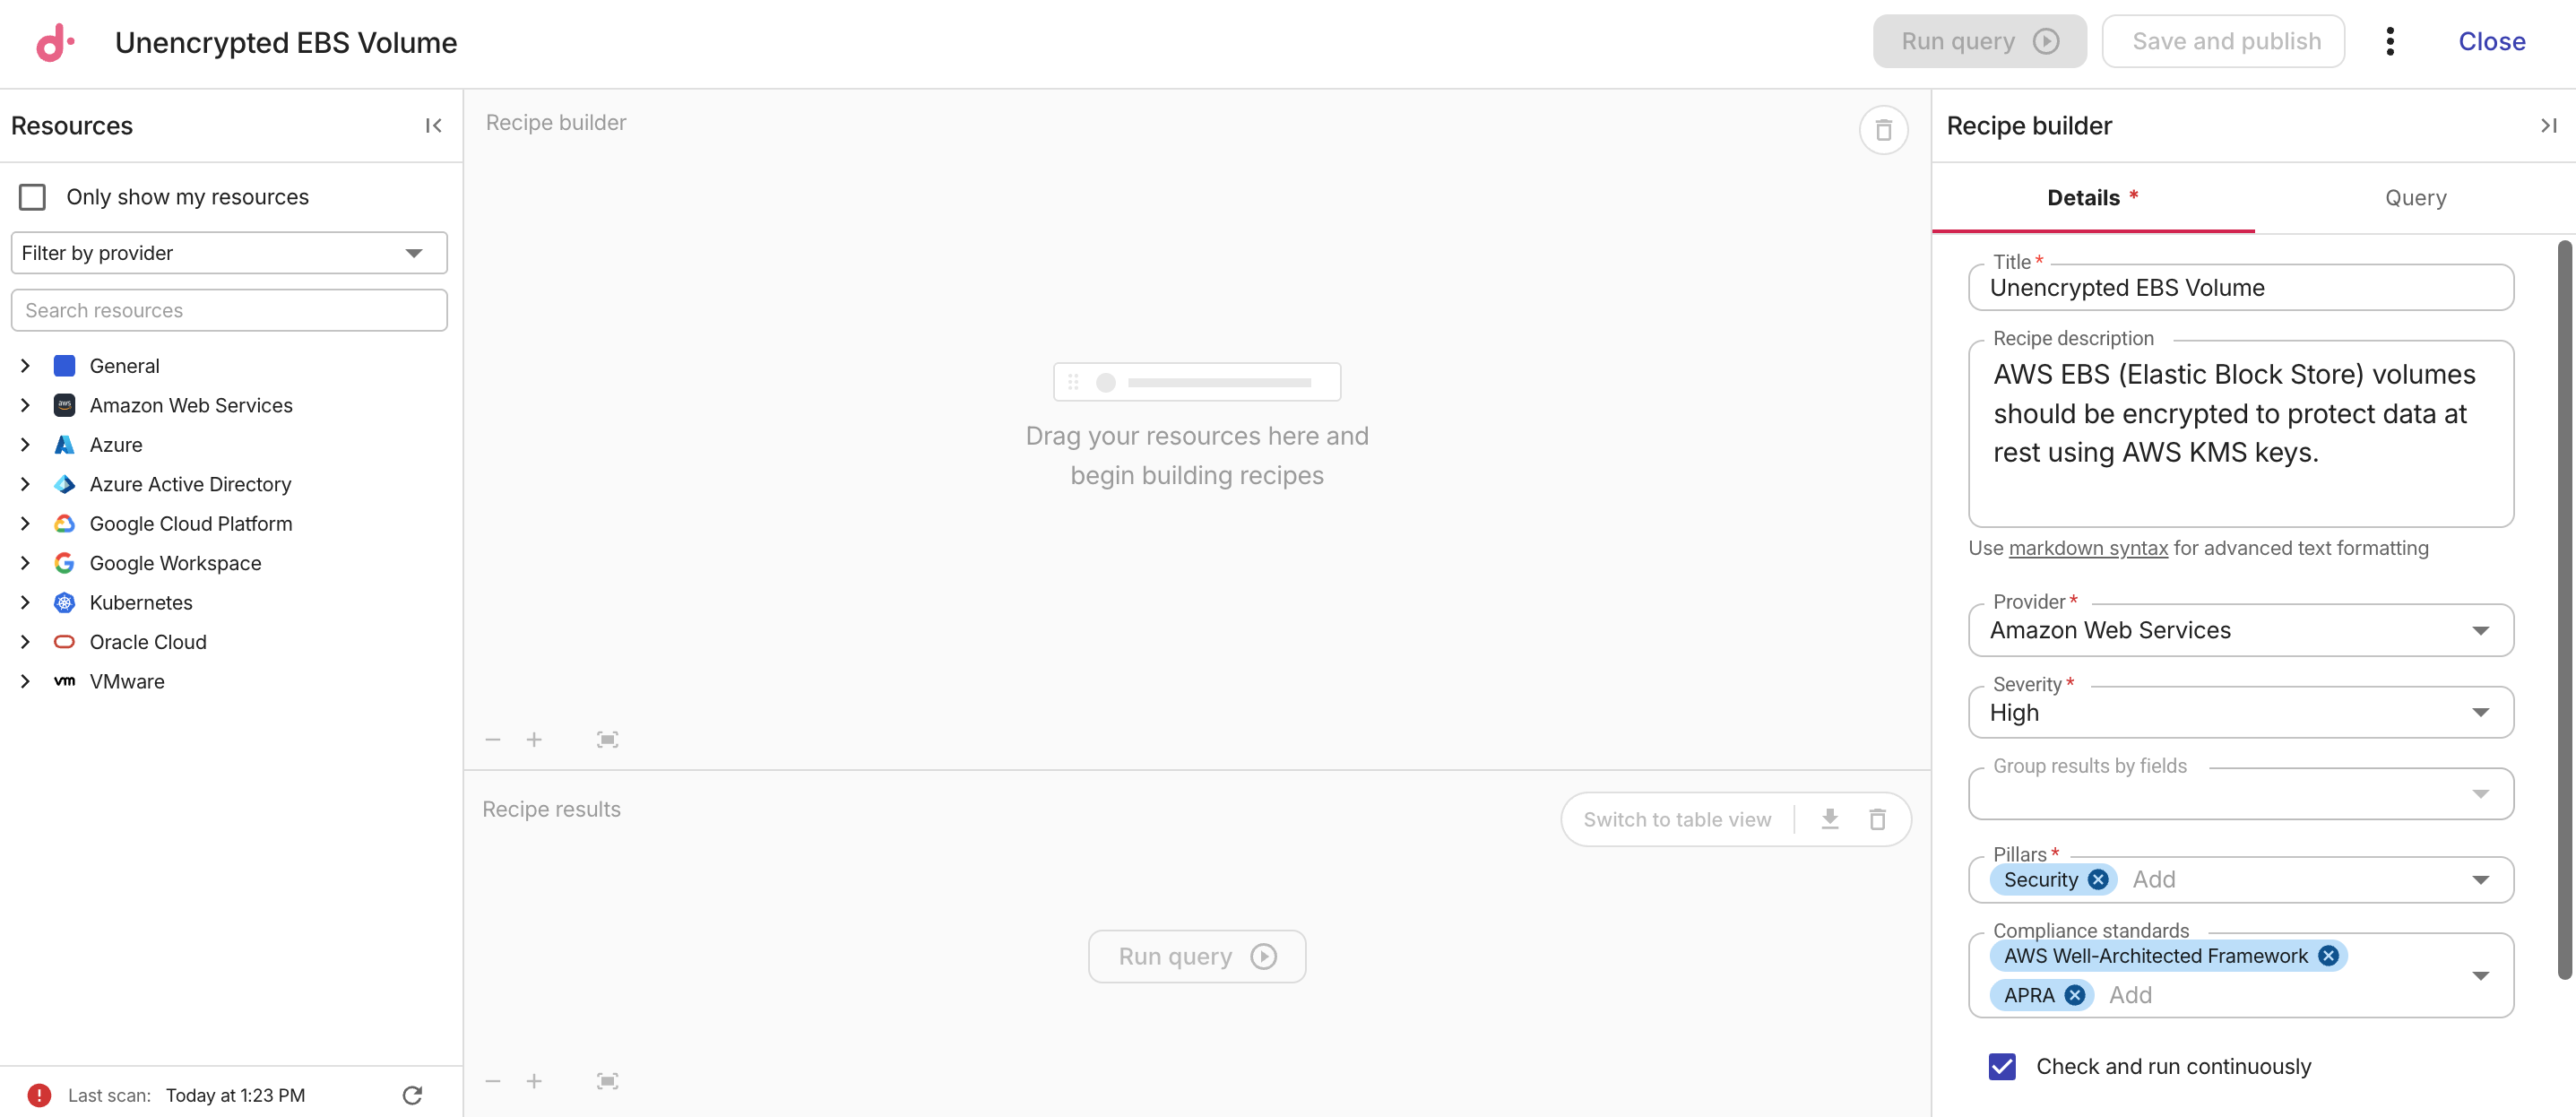Click the app logo in the header
Screen dimensions: 2576x1117
[55, 42]
